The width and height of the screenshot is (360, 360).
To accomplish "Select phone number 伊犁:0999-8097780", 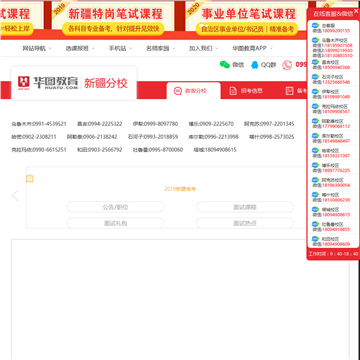I will 155,124.
